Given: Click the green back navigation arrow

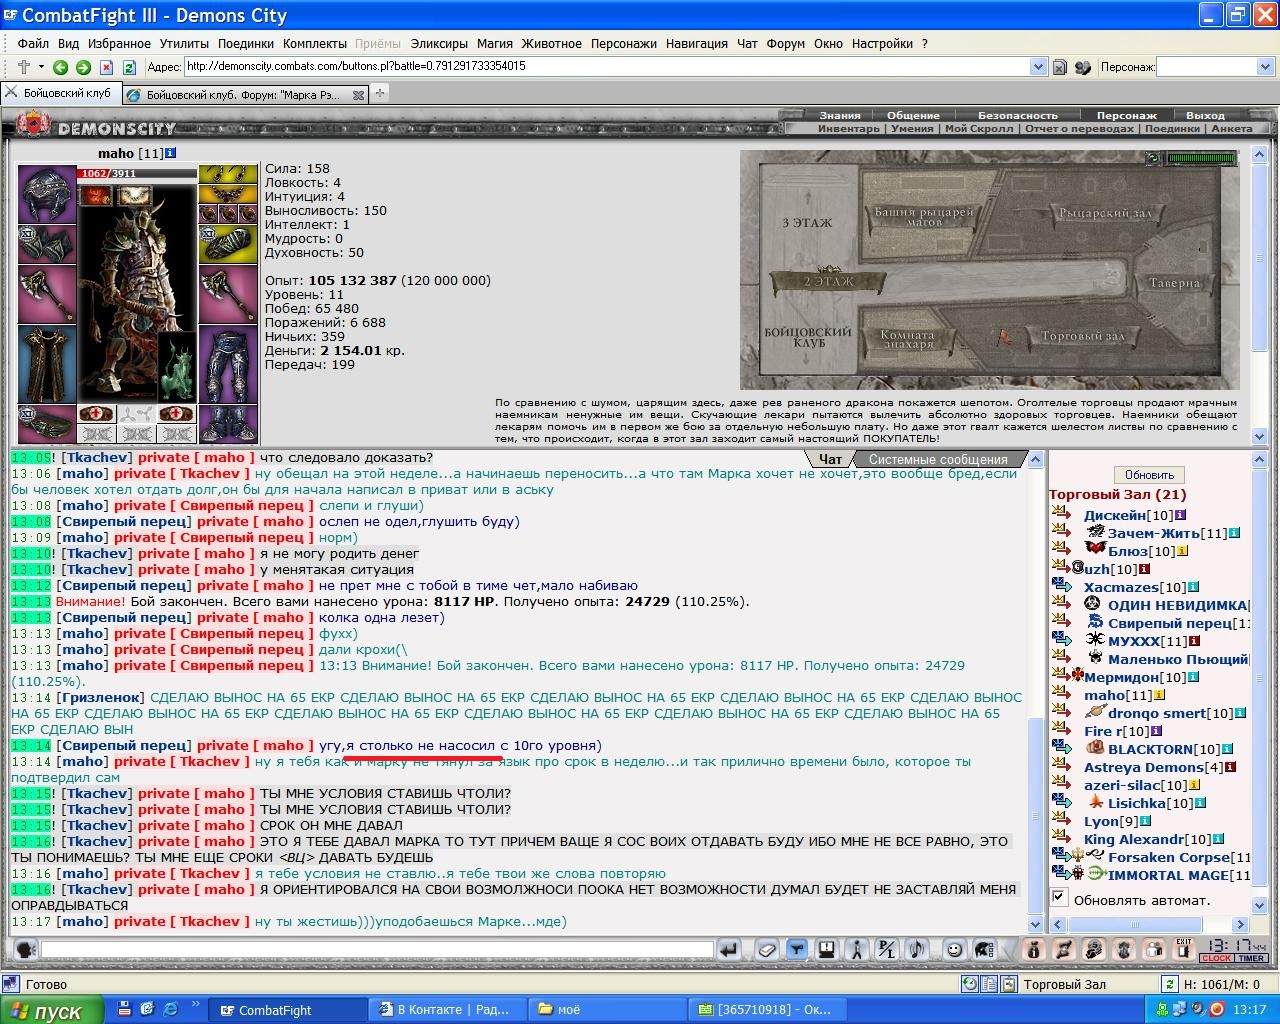Looking at the screenshot, I should pyautogui.click(x=61, y=67).
